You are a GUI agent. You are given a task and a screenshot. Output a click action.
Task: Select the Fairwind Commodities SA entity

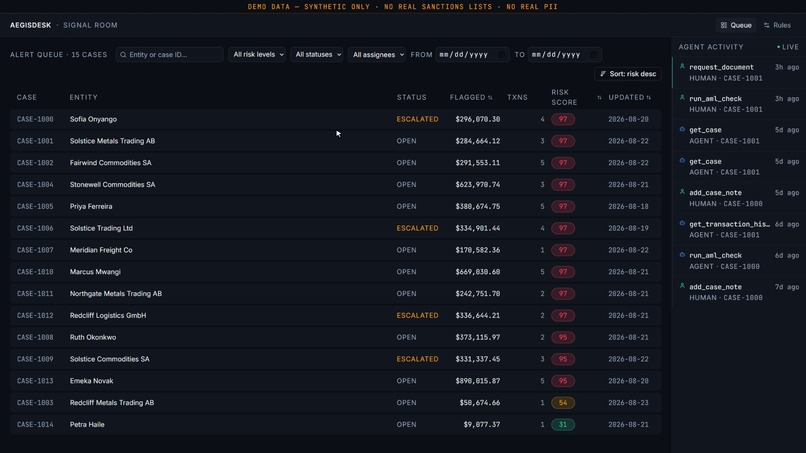[x=111, y=163]
